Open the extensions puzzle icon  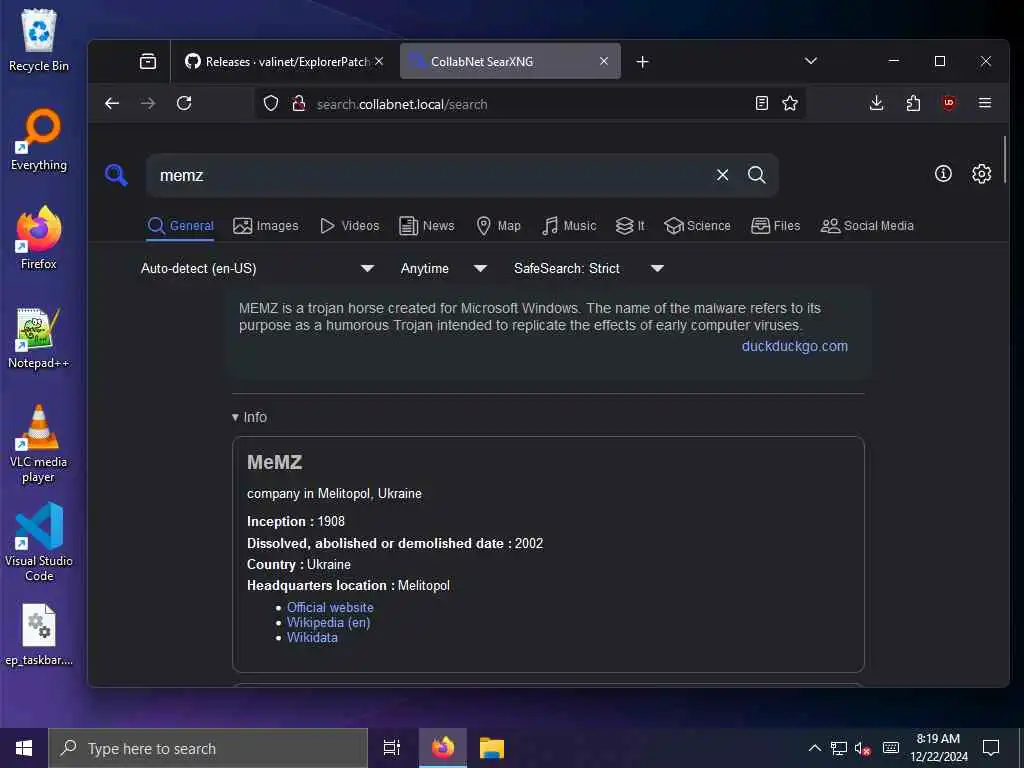pos(913,103)
